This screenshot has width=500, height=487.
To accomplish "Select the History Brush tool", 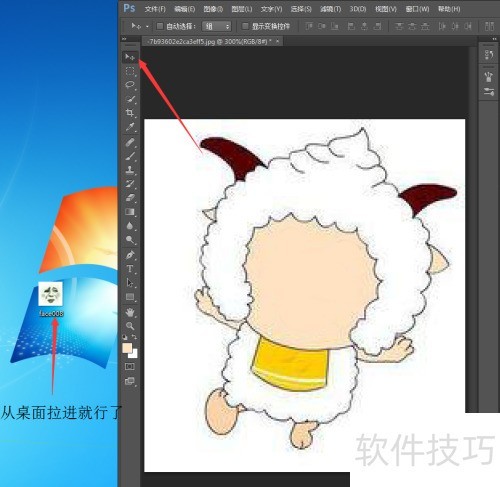I will click(x=130, y=184).
